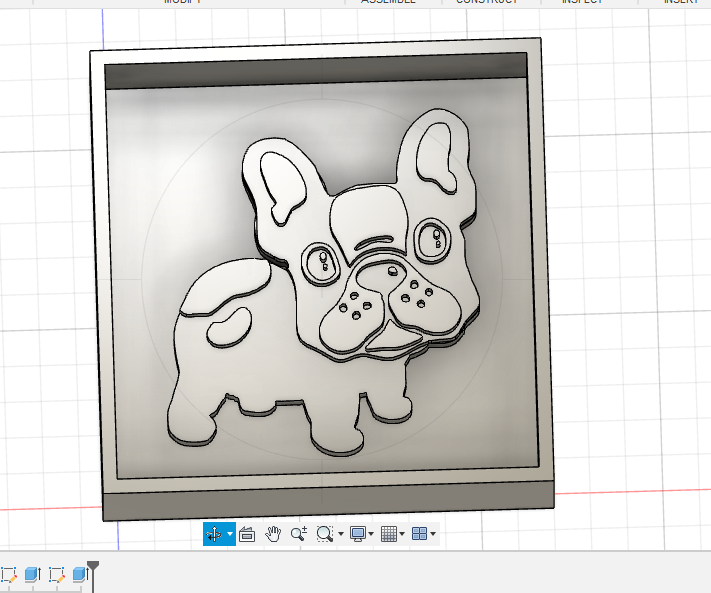The image size is (711, 593).
Task: Open the Grid and Snaps dropdown arrow
Action: click(x=402, y=535)
